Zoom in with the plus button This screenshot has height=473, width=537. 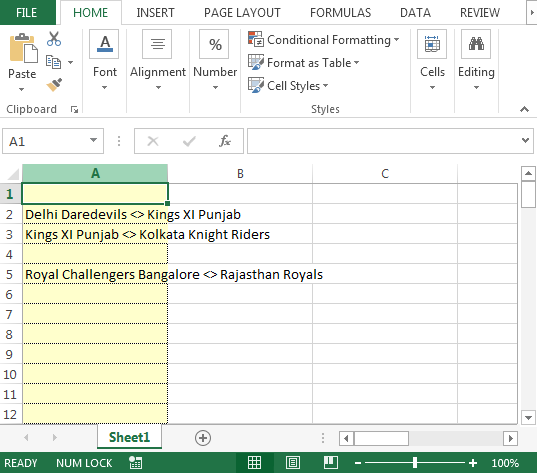point(473,463)
